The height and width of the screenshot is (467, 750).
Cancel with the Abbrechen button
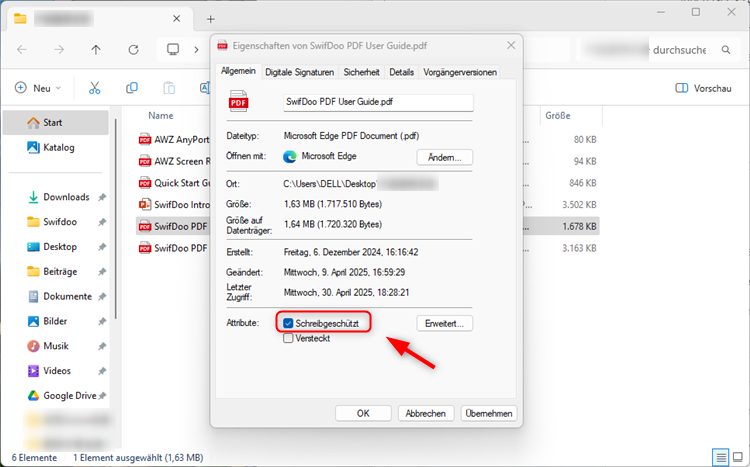click(x=425, y=413)
